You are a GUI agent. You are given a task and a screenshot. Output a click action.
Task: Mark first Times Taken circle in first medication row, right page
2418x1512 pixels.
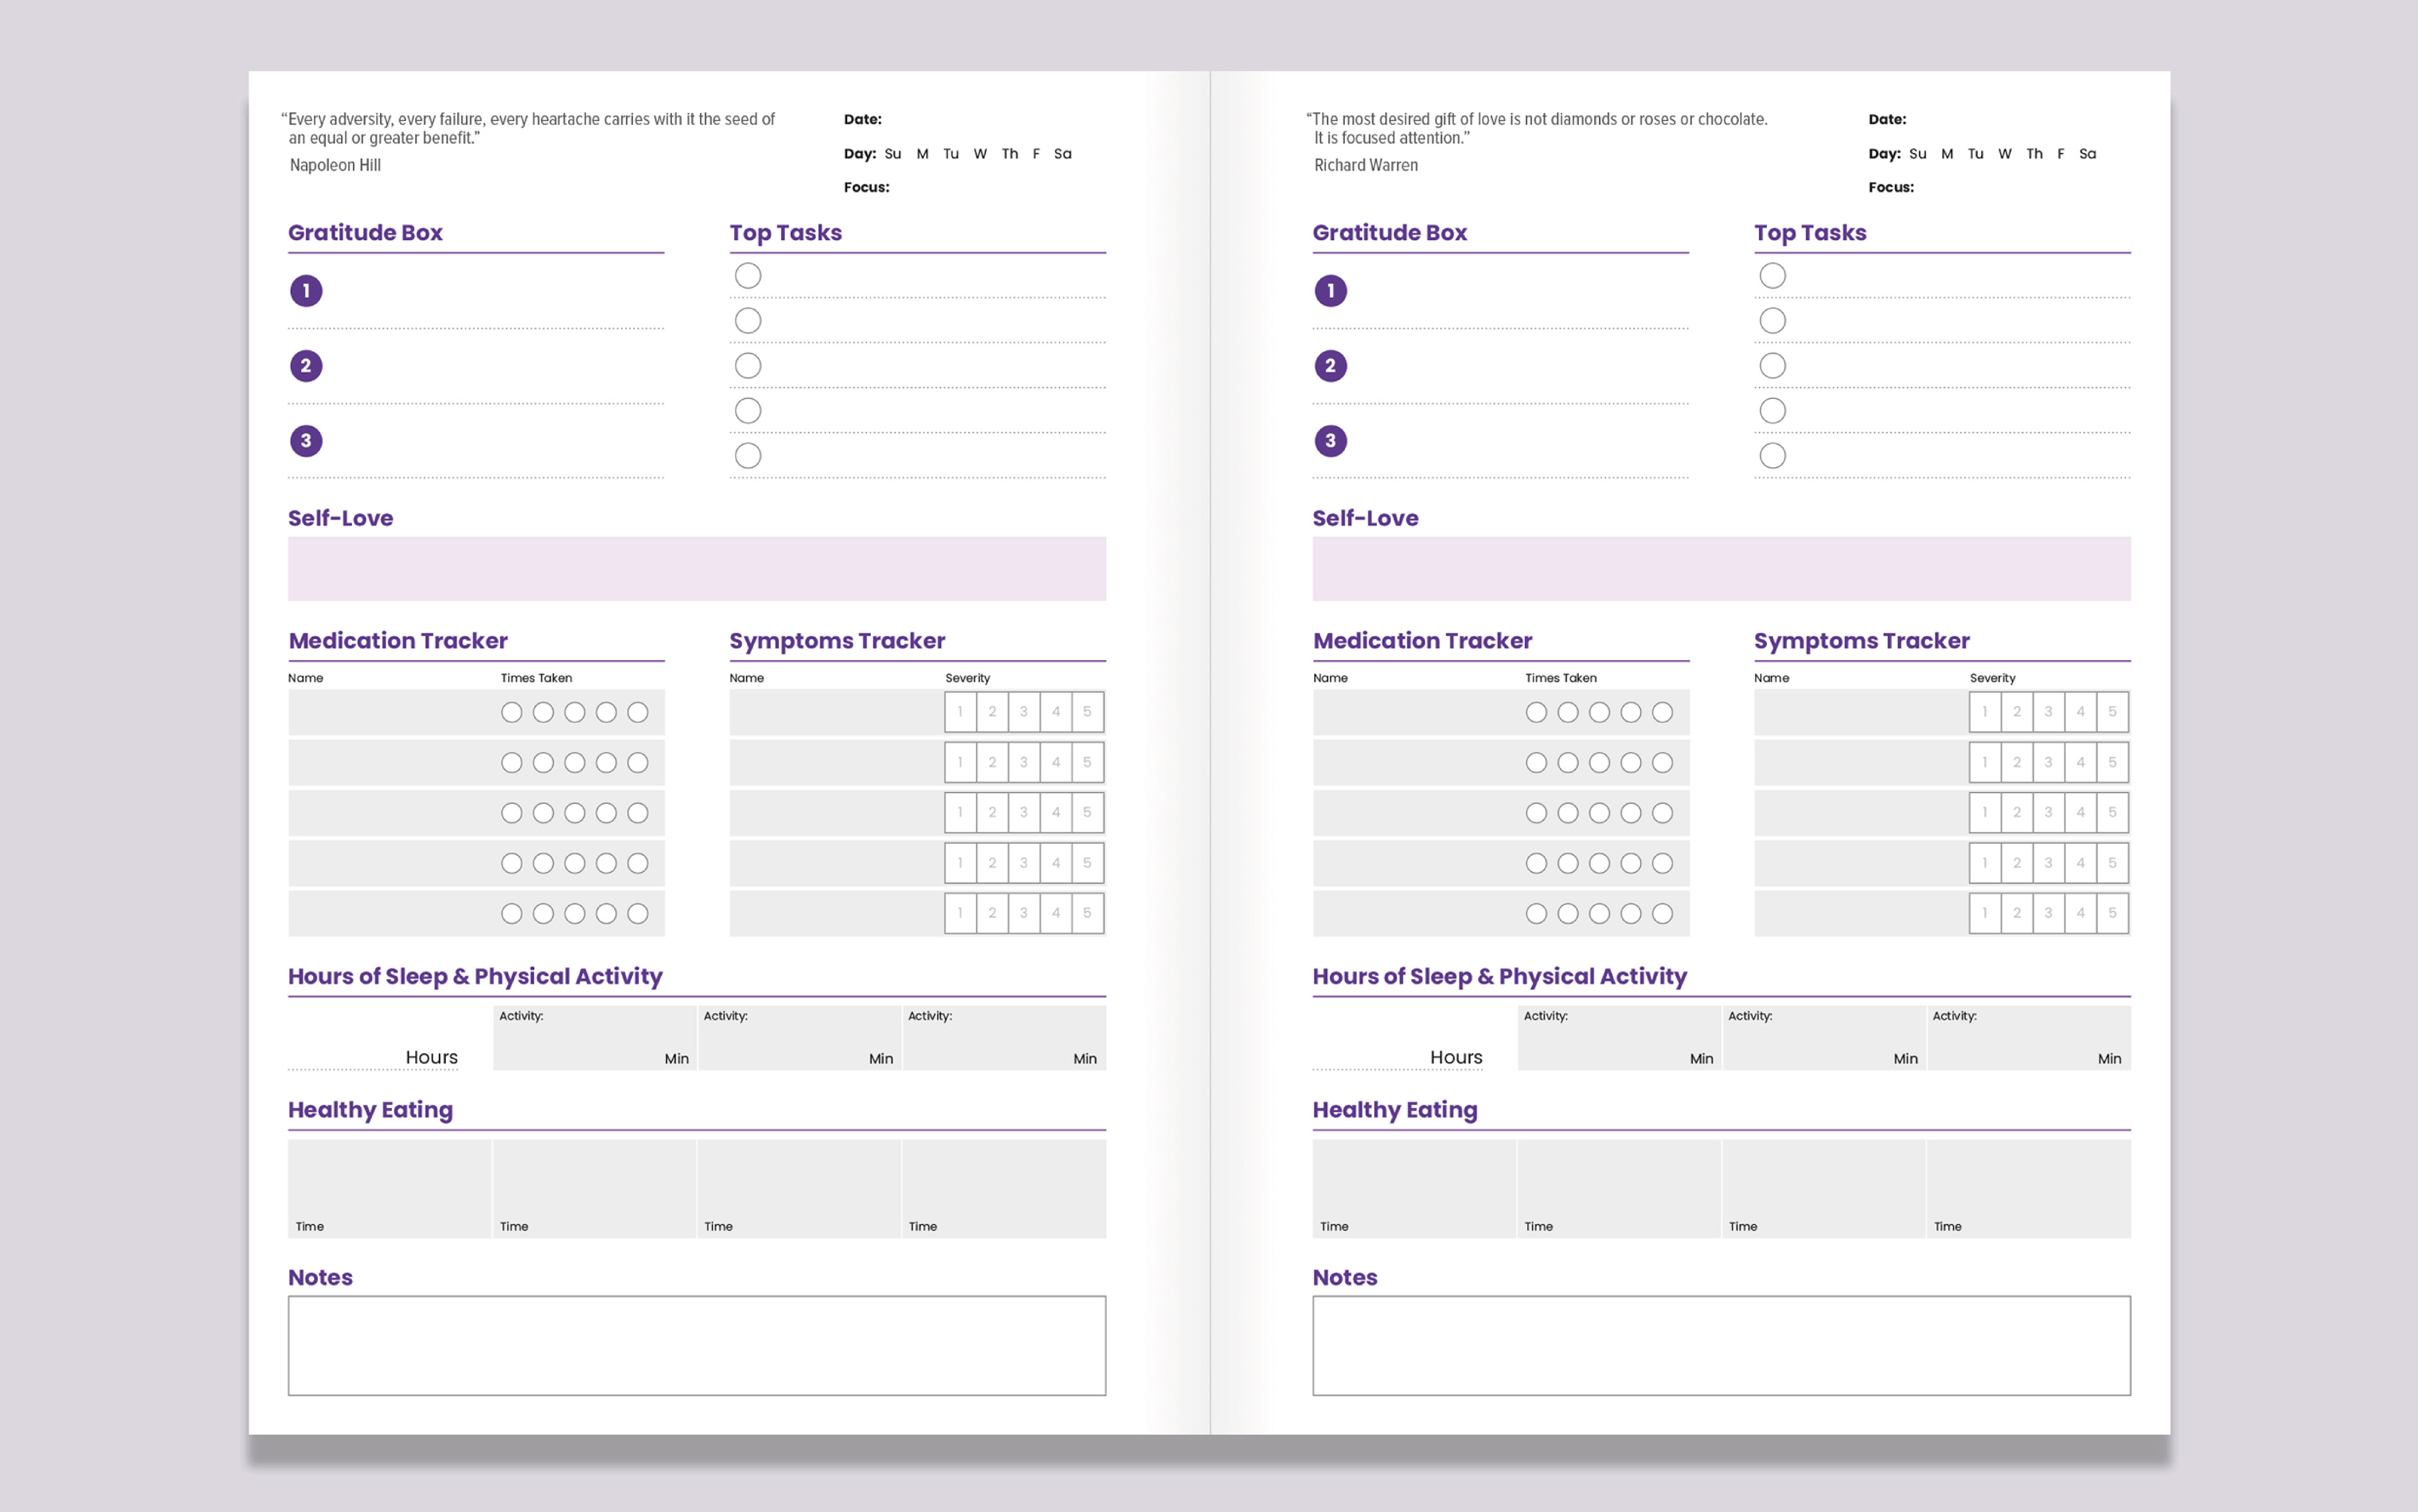pyautogui.click(x=1536, y=713)
